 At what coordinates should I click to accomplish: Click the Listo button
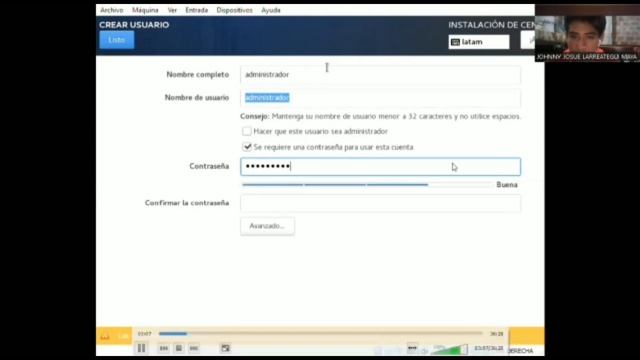[116, 40]
